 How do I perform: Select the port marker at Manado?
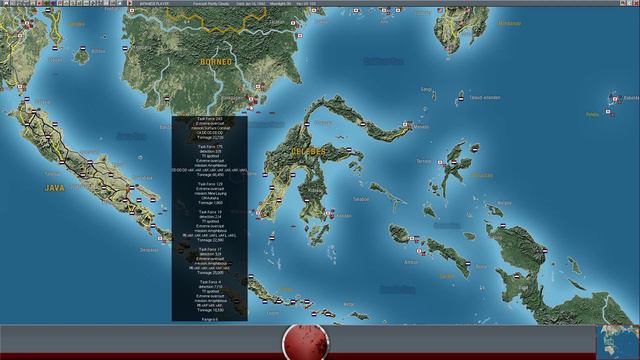[406, 124]
